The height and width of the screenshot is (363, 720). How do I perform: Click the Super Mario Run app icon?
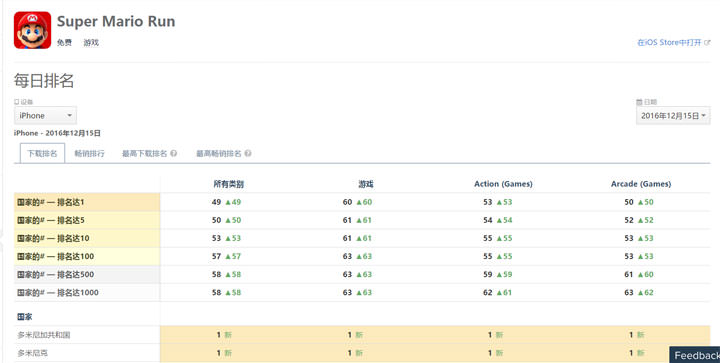click(32, 30)
